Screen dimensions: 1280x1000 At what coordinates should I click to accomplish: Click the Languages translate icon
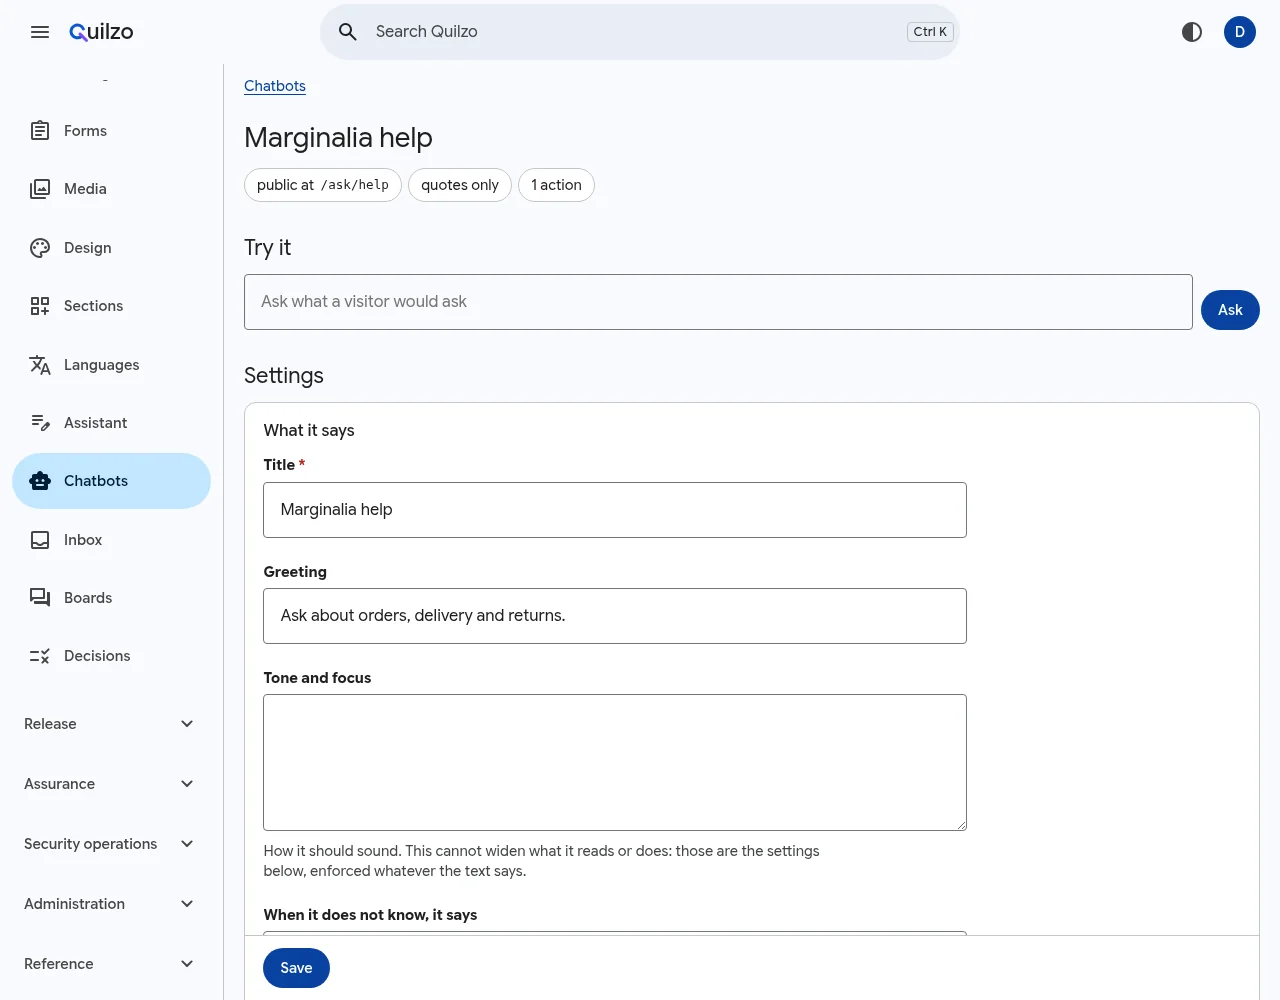click(x=40, y=365)
